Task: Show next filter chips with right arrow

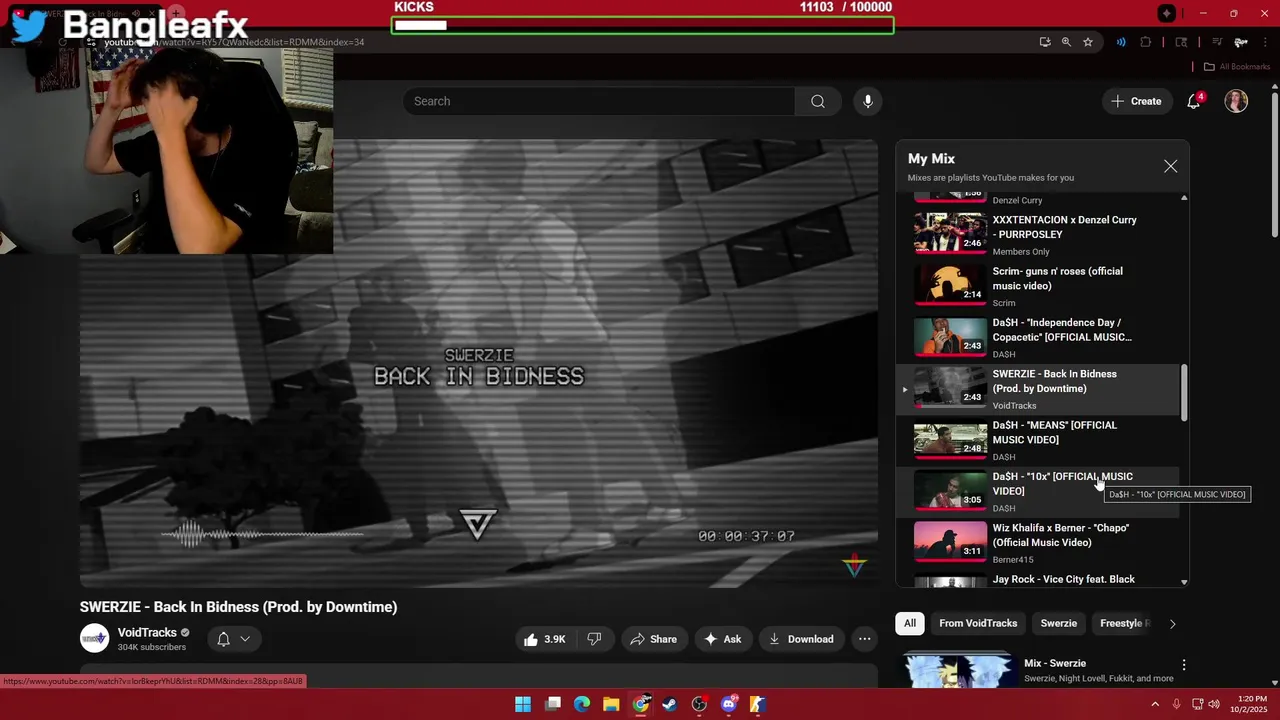Action: (x=1172, y=623)
